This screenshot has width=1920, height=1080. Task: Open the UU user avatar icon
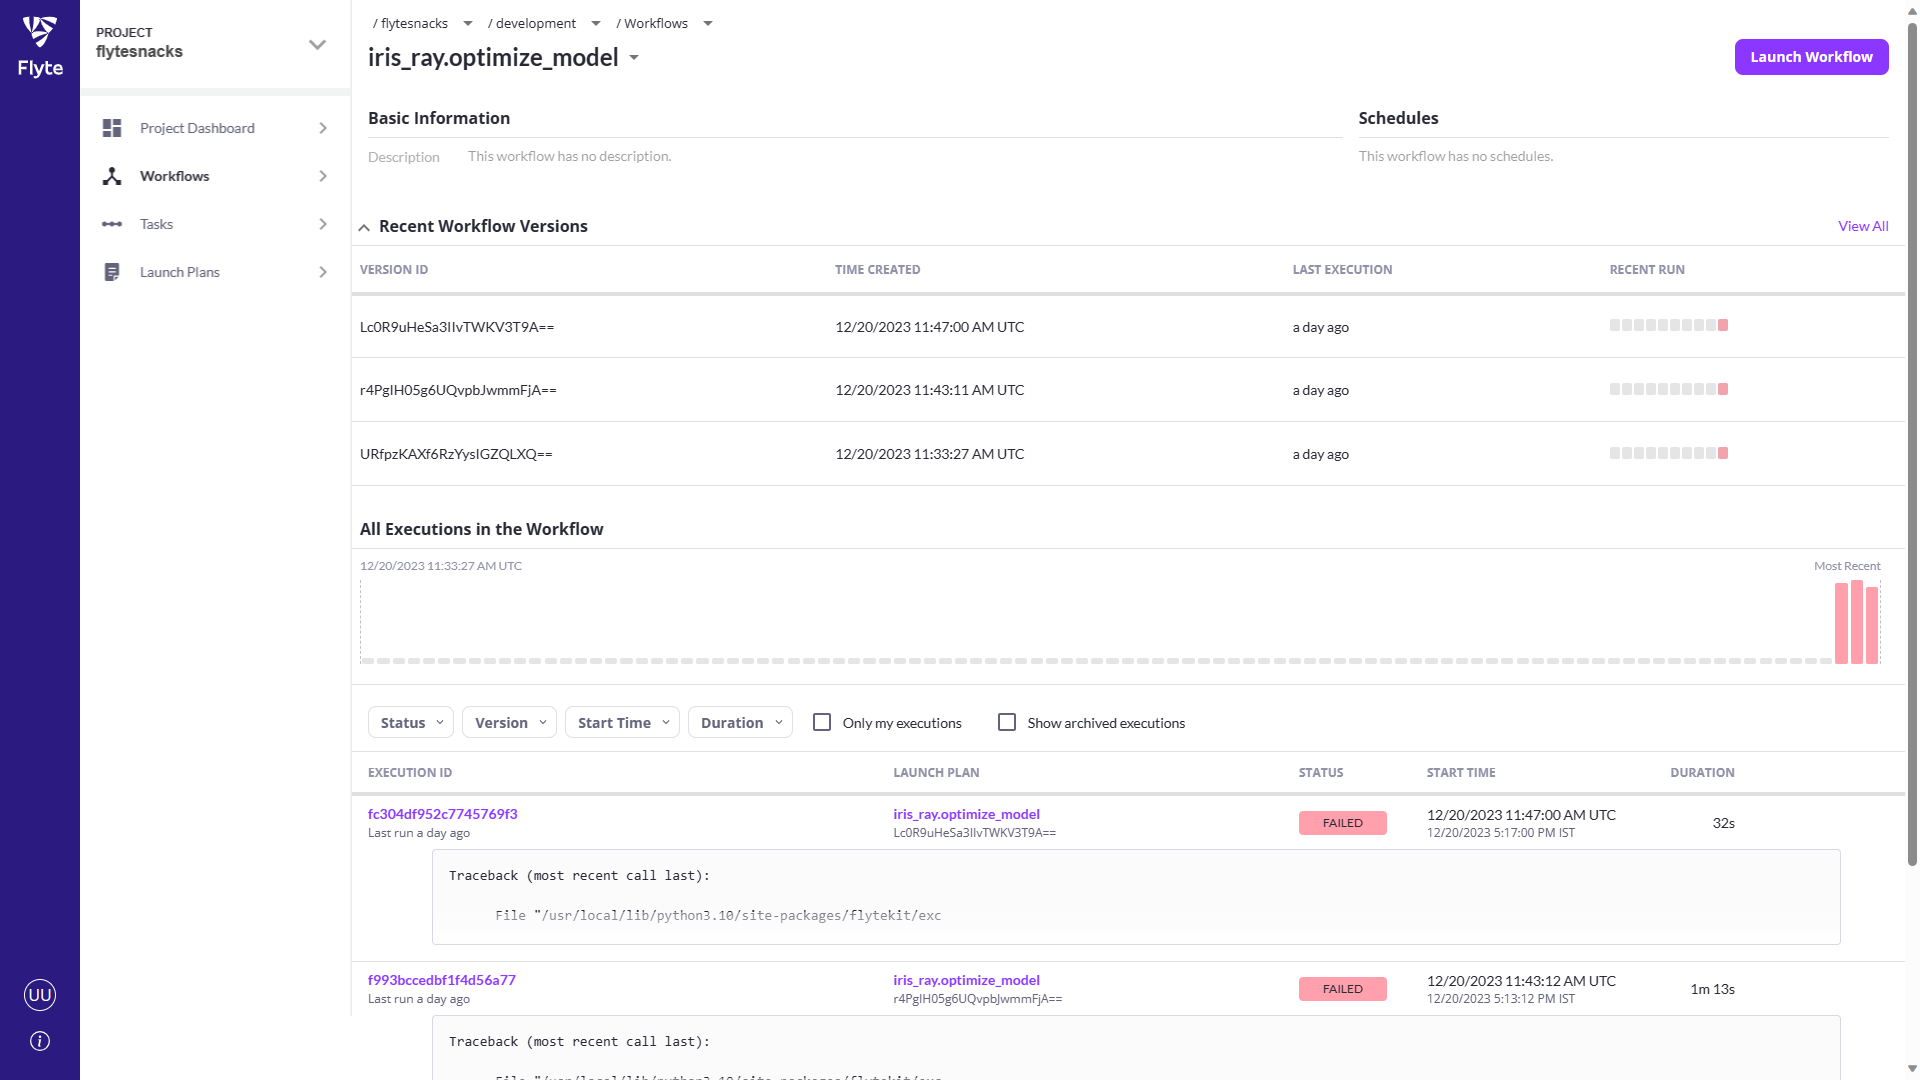tap(40, 994)
